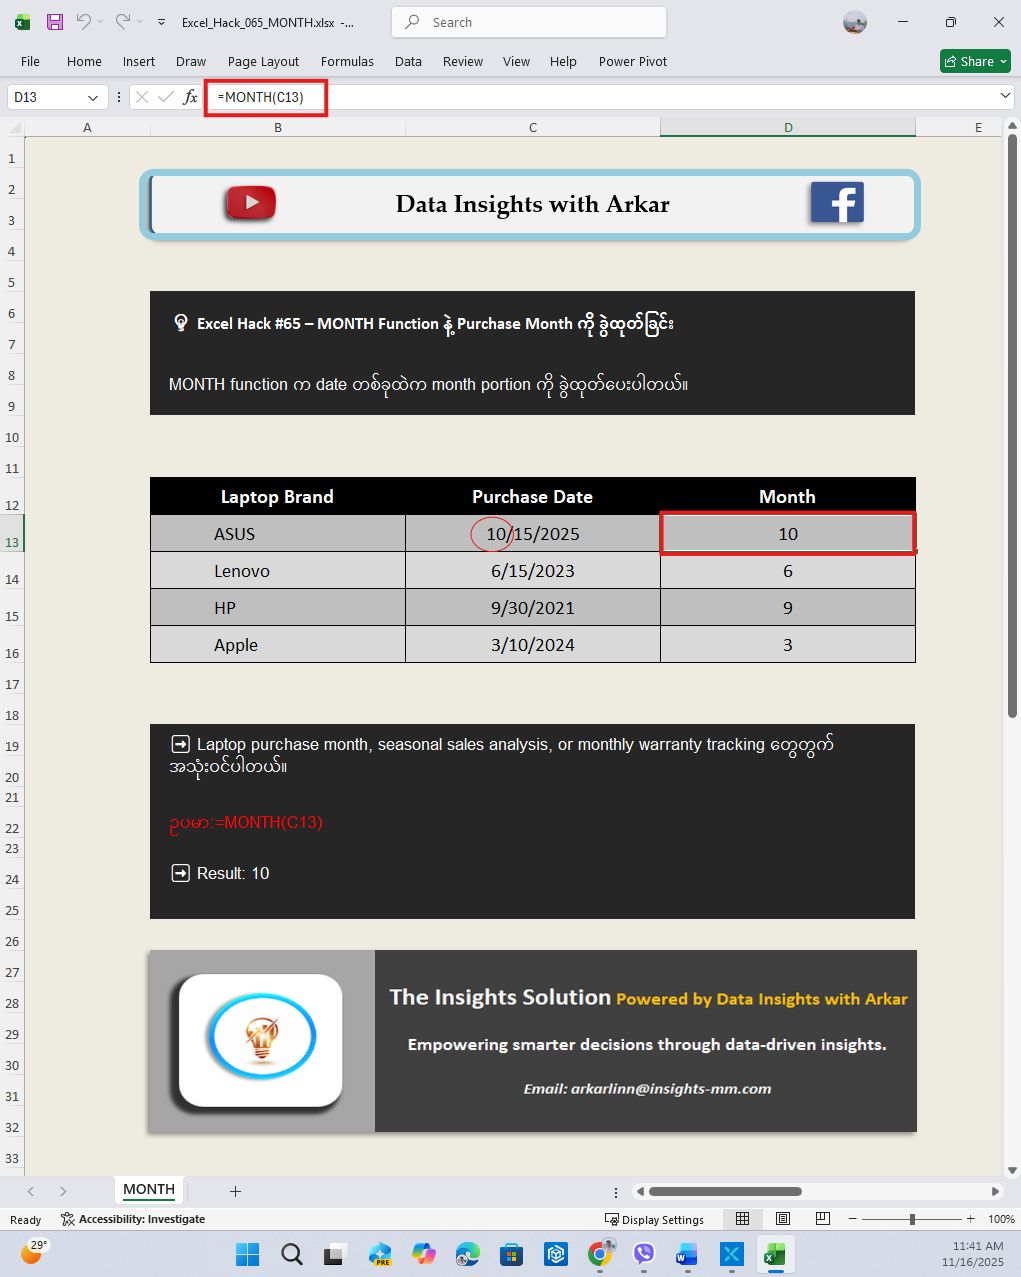Select cell containing 6/15/2023 purchase date
Image resolution: width=1021 pixels, height=1277 pixels.
click(532, 571)
